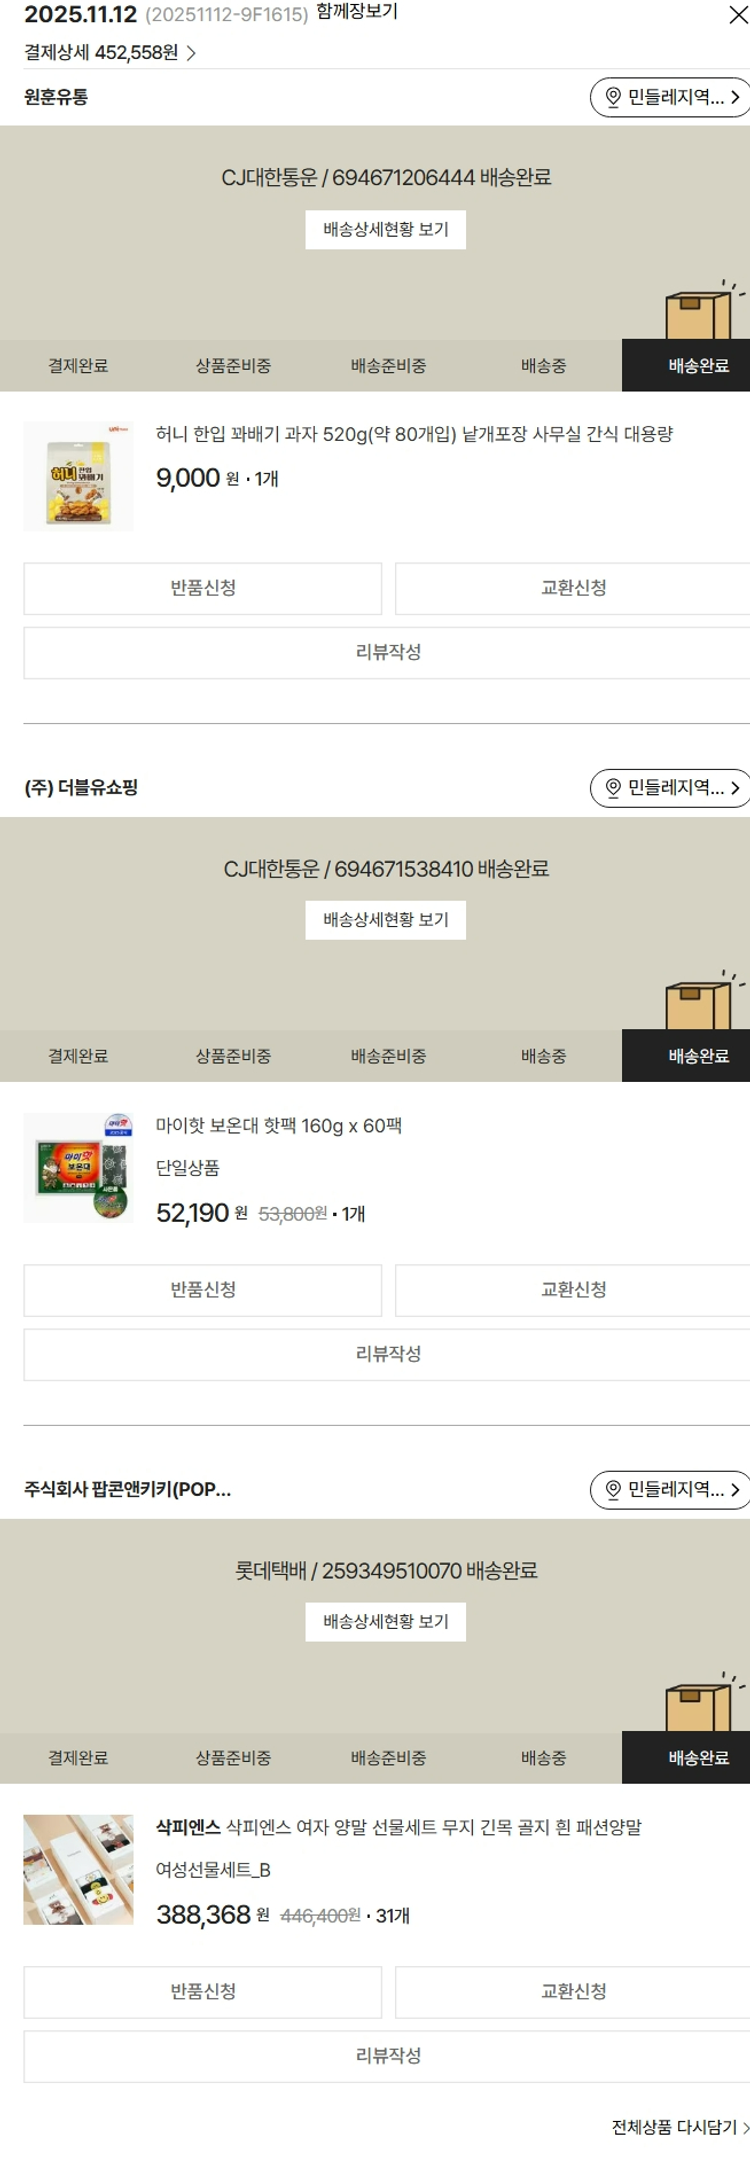Close the order detail page with X
Viewport: 750px width, 2167px height.
[x=738, y=15]
